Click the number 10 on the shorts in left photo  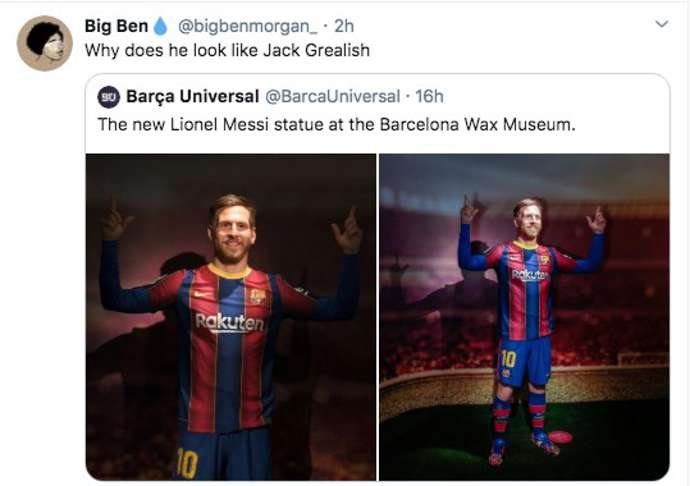187,463
